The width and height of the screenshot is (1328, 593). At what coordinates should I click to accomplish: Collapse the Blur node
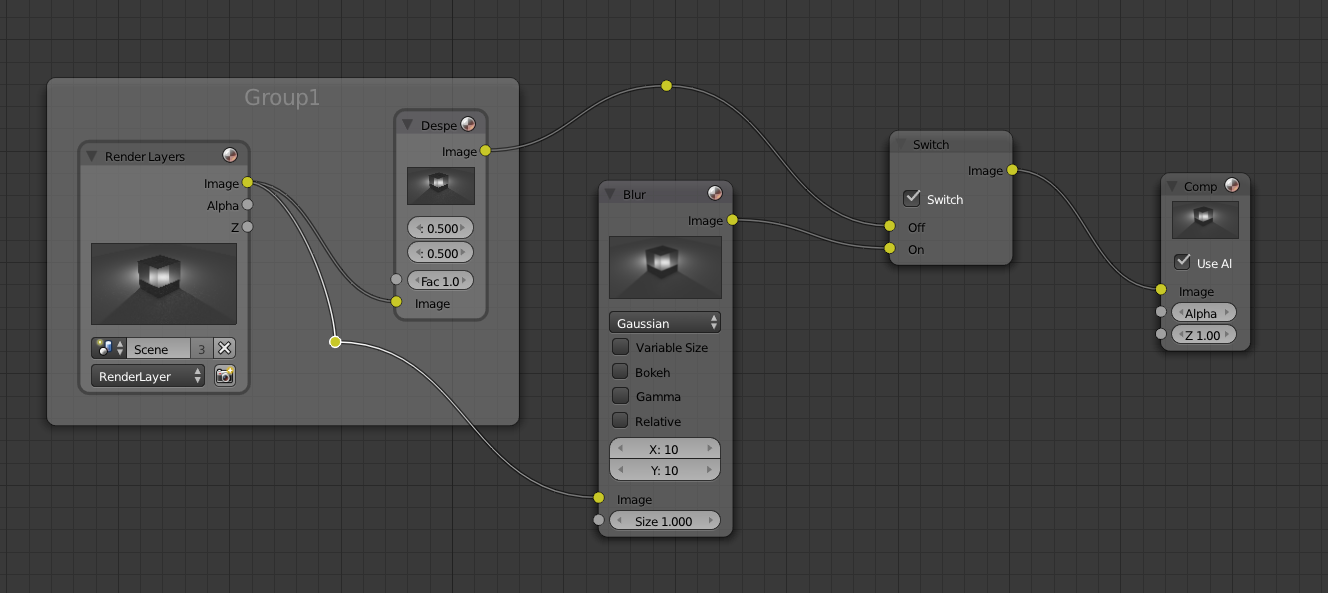610,194
